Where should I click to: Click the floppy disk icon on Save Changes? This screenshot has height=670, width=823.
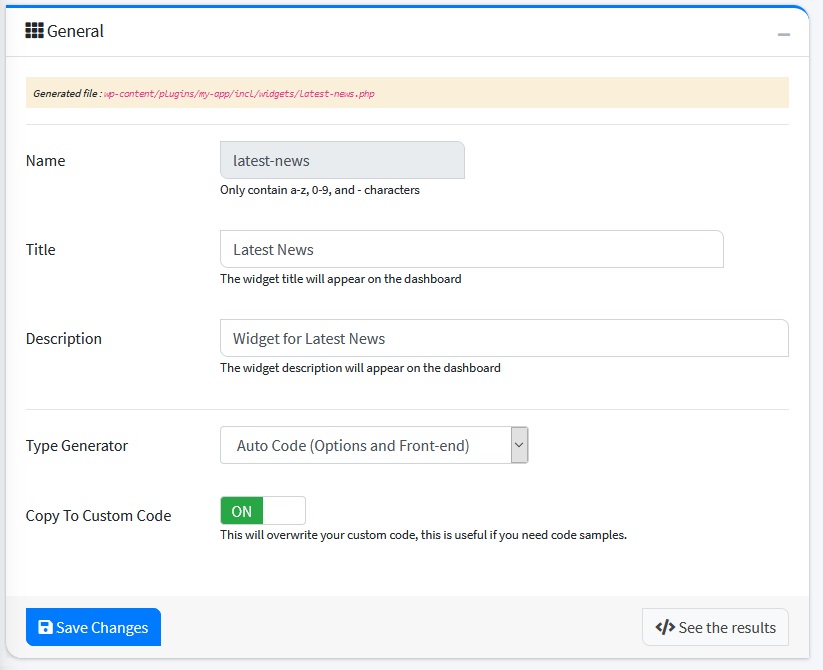[x=45, y=627]
